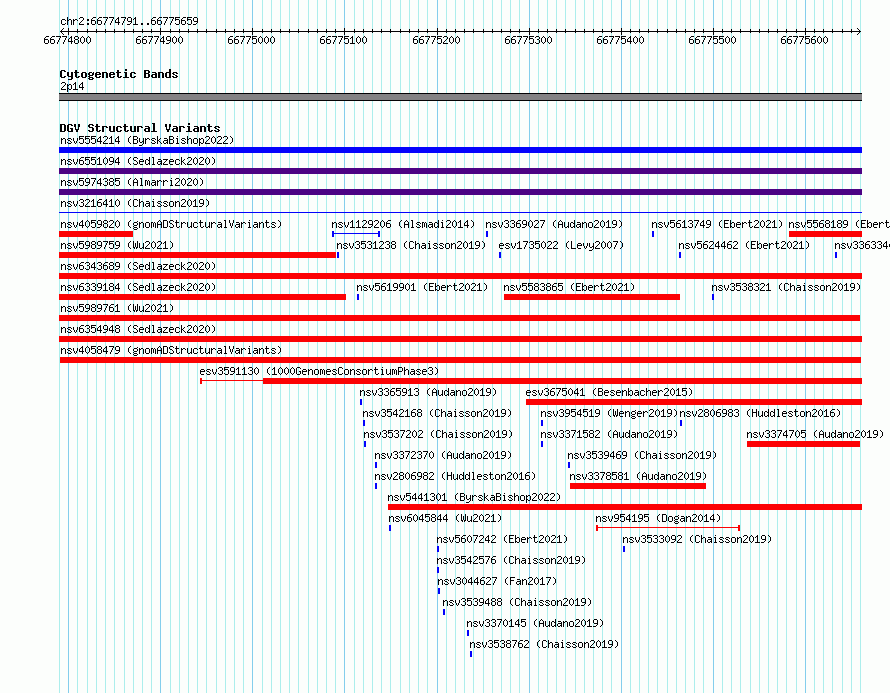Open nsv6045844 (Wu2021) variant
This screenshot has width=890, height=693.
click(445, 518)
